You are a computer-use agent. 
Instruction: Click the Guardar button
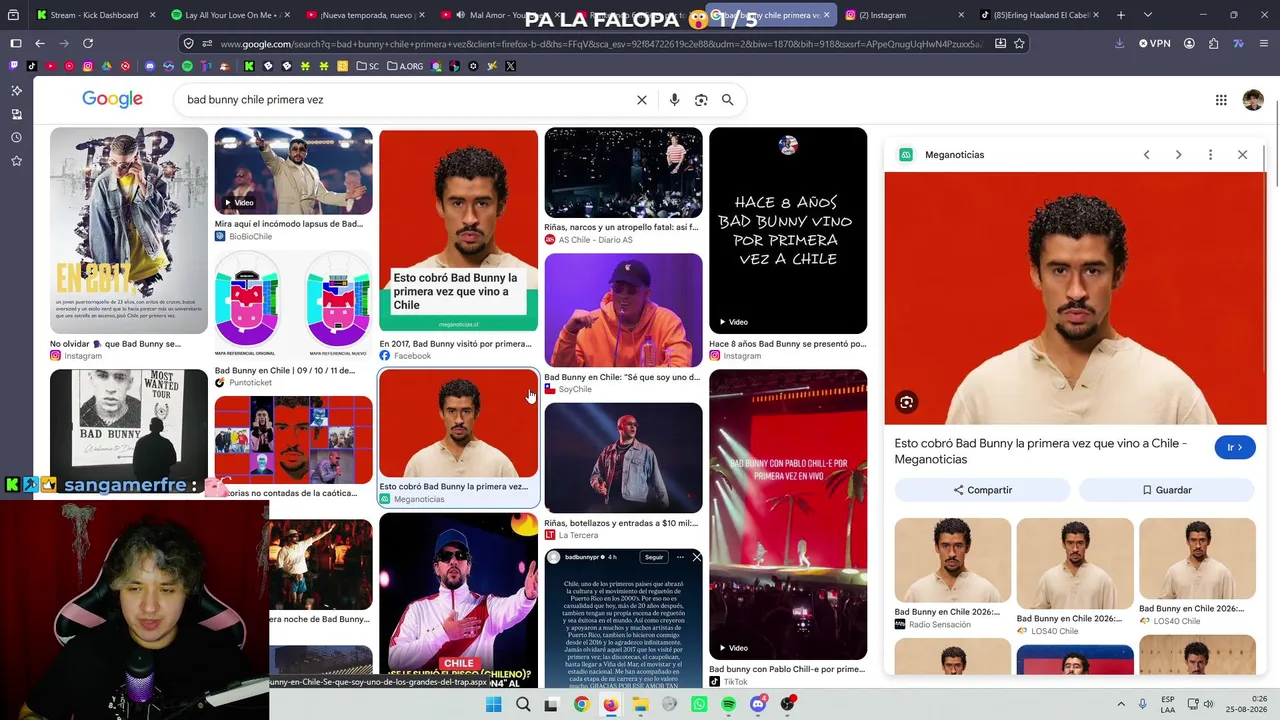point(1166,490)
